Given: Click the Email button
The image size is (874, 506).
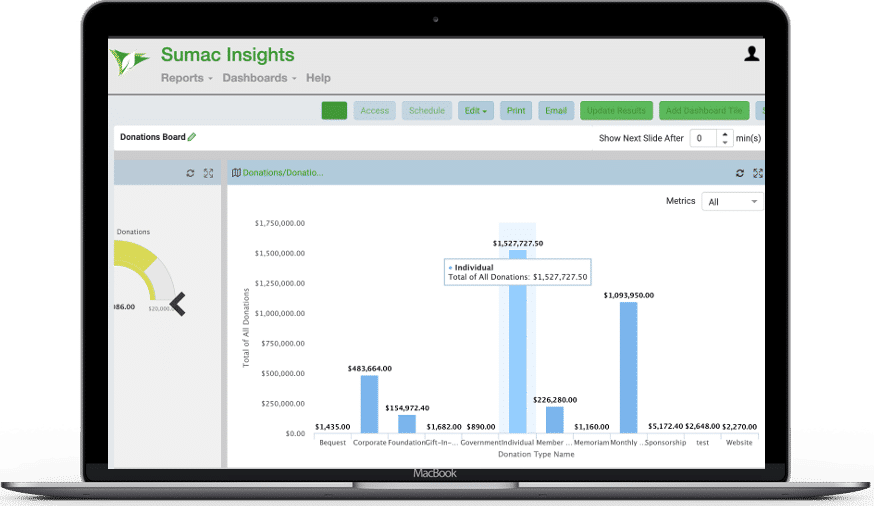Looking at the screenshot, I should point(556,110).
